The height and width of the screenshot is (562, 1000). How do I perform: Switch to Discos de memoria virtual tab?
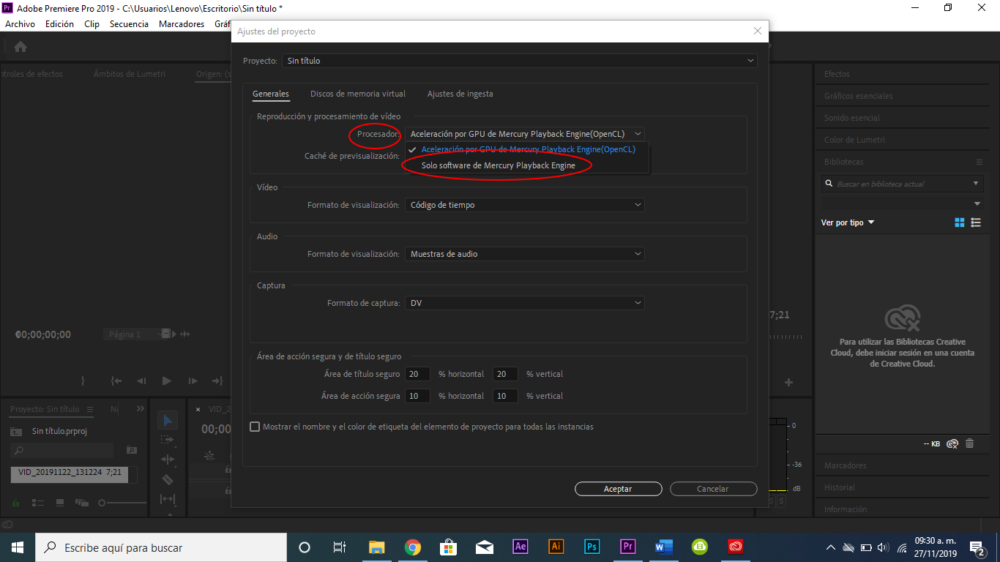pyautogui.click(x=358, y=94)
